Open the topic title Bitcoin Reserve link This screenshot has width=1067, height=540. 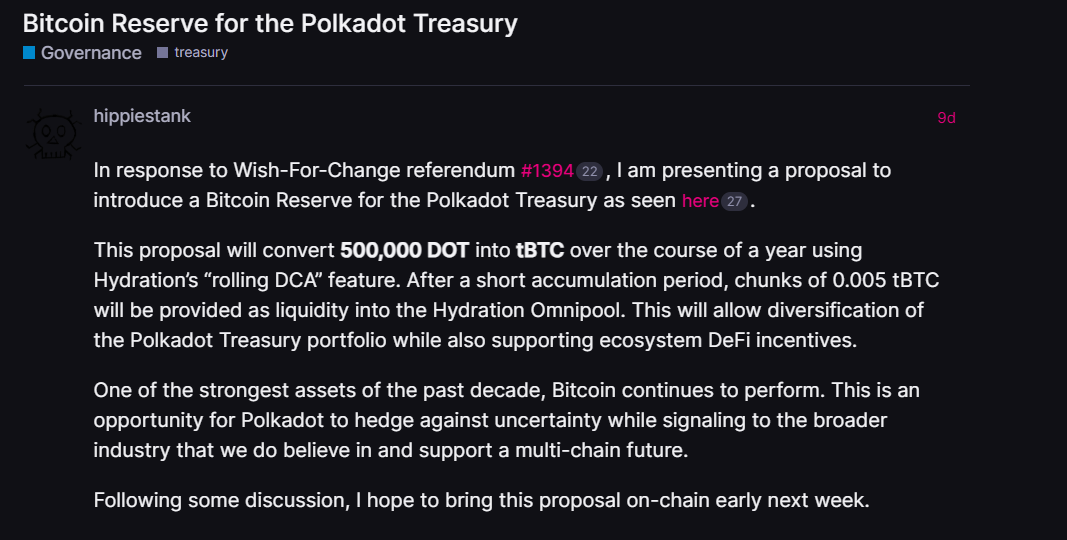point(270,23)
